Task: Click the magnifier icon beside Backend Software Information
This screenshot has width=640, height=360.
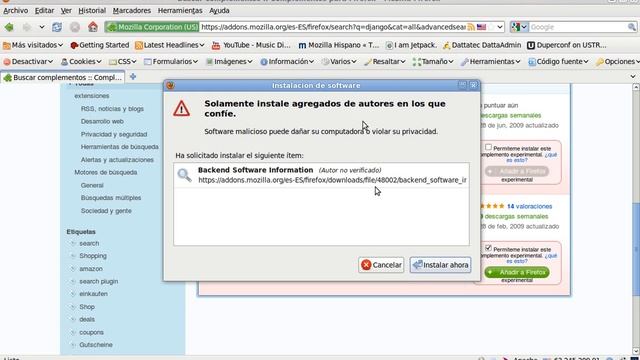Action: click(184, 175)
